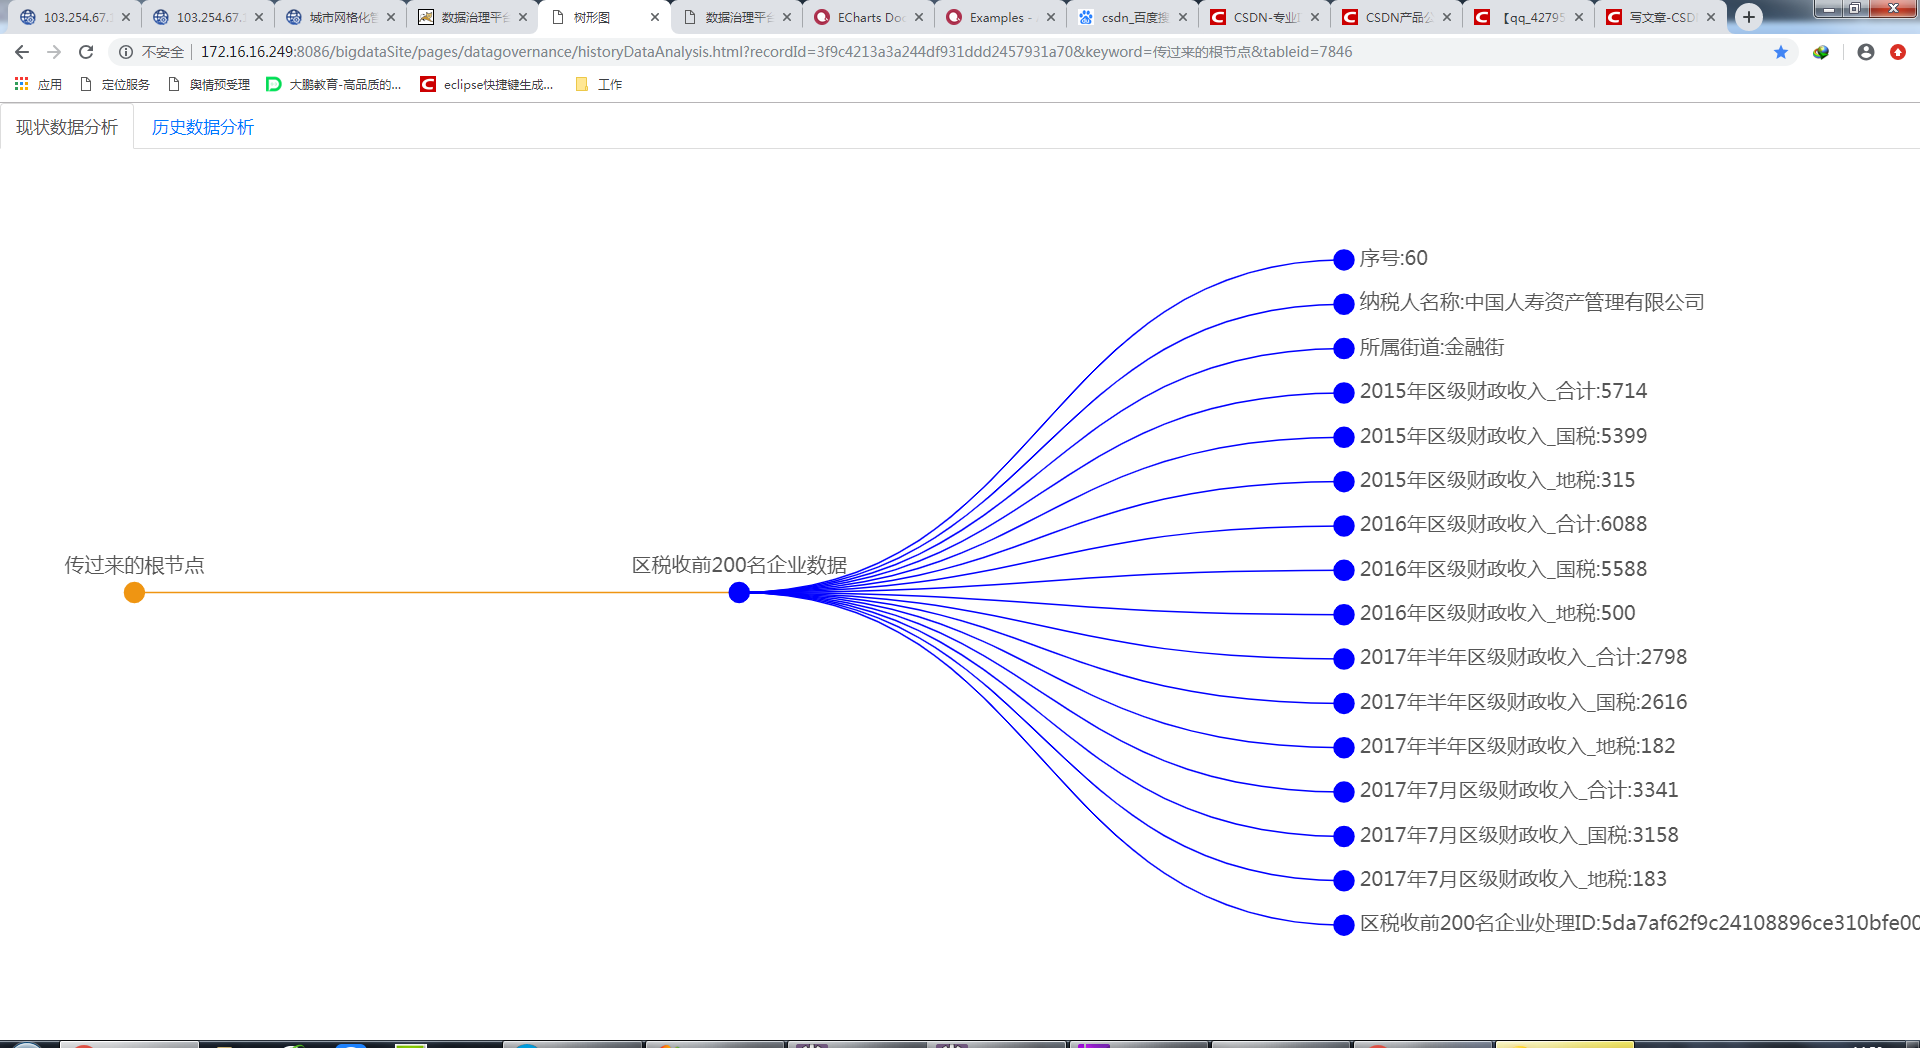Switch to the CSDN-专业 browser tab
This screenshot has width=1920, height=1048.
(x=1264, y=17)
